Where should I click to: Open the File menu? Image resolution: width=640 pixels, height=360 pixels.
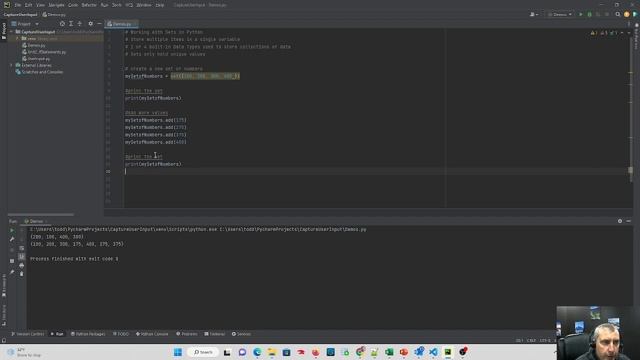point(18,5)
